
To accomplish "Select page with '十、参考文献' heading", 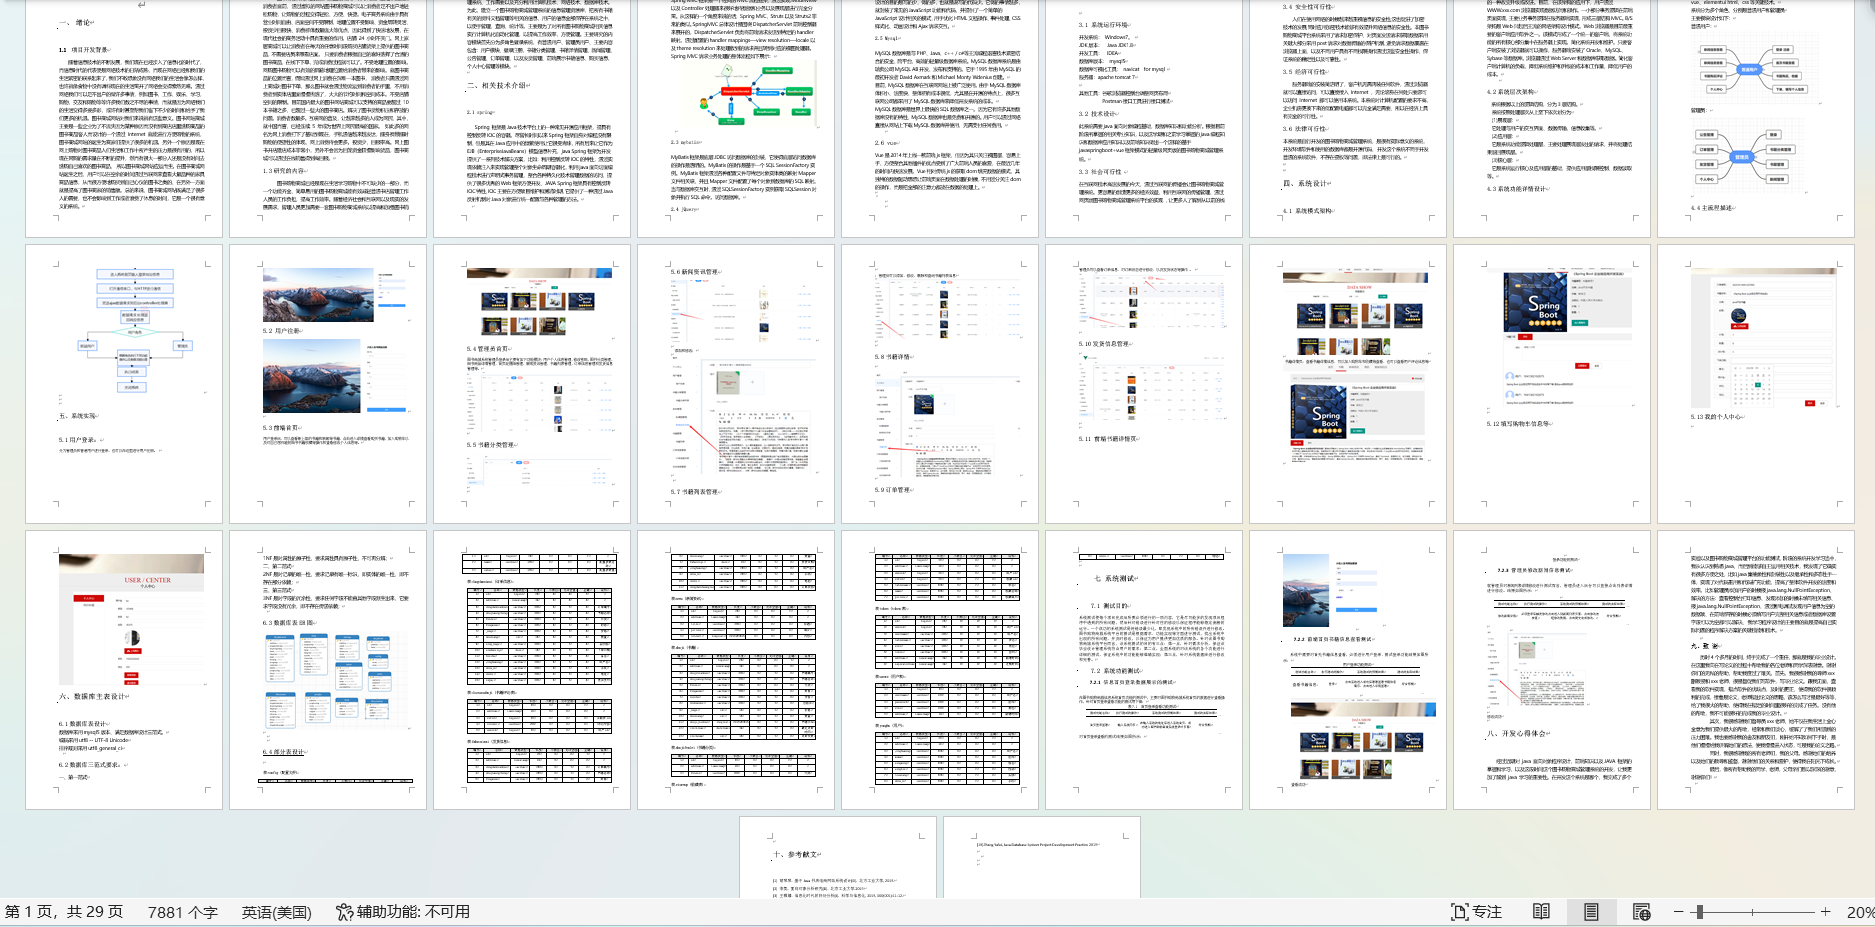I will click(x=838, y=857).
